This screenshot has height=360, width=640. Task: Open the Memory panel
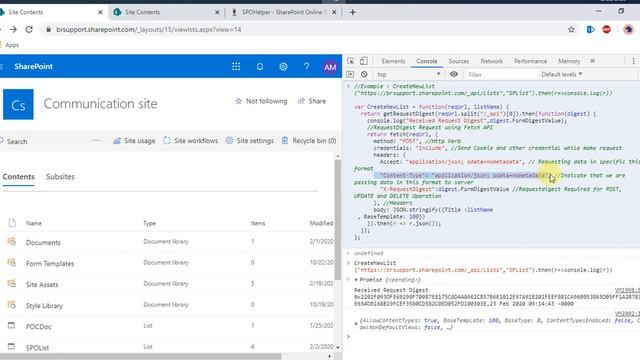pos(569,61)
